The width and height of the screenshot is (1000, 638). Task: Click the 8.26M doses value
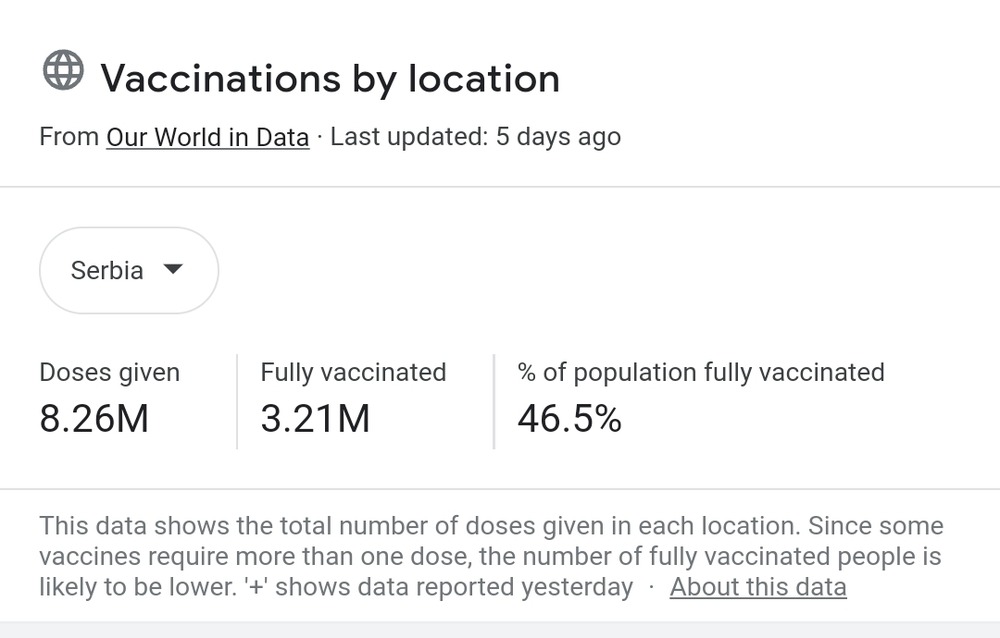tap(94, 418)
